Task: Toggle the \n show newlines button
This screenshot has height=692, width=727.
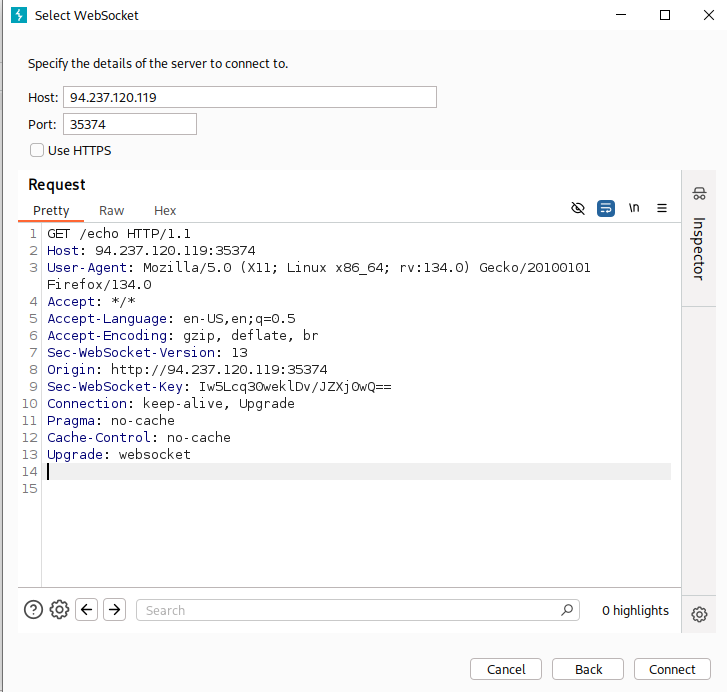Action: coord(634,209)
